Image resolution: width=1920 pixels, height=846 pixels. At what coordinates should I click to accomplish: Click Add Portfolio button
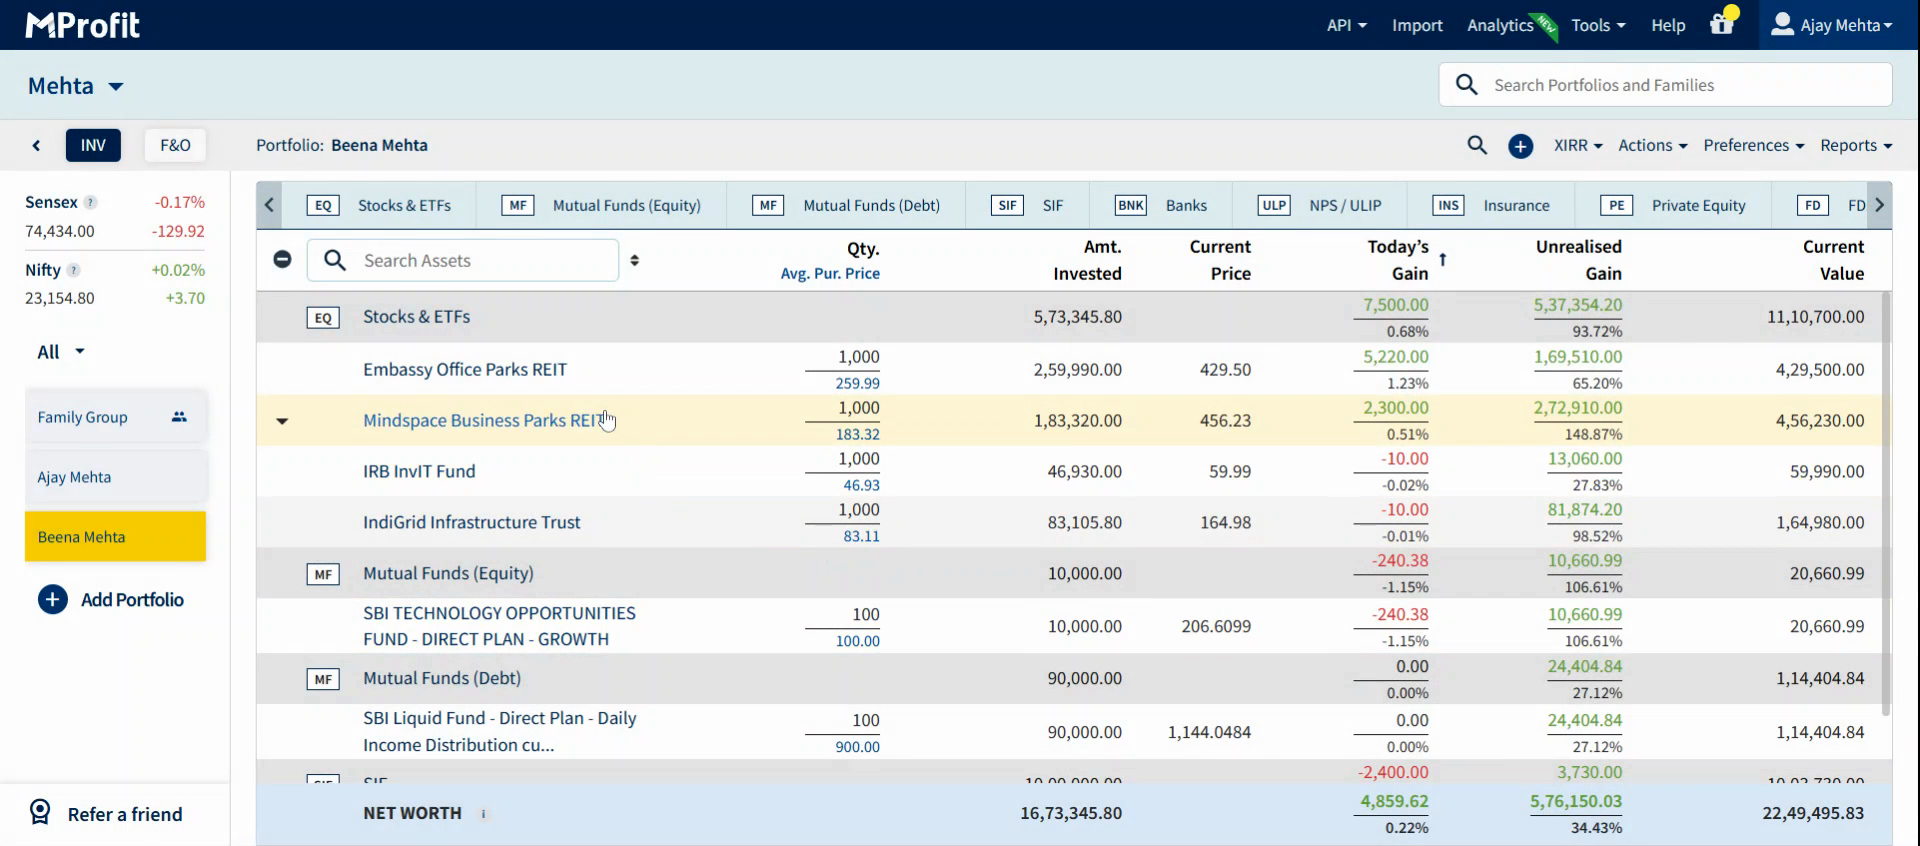tap(111, 600)
